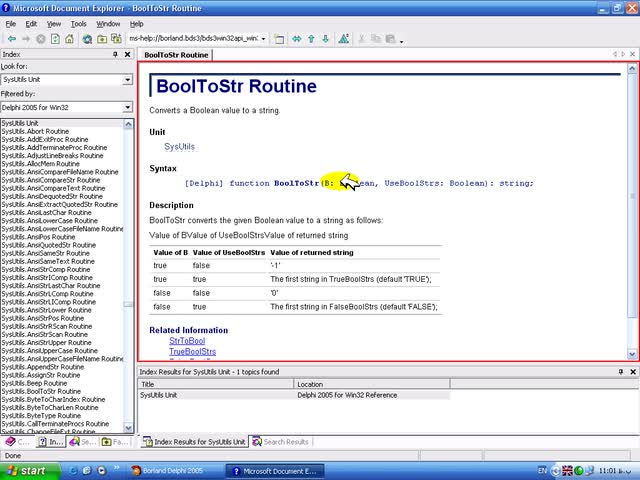Select SysUtils.AnsiPos Routine entry
This screenshot has height=480, width=640.
38,237
